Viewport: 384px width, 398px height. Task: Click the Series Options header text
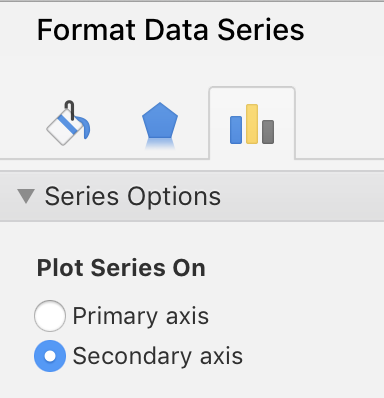[133, 196]
